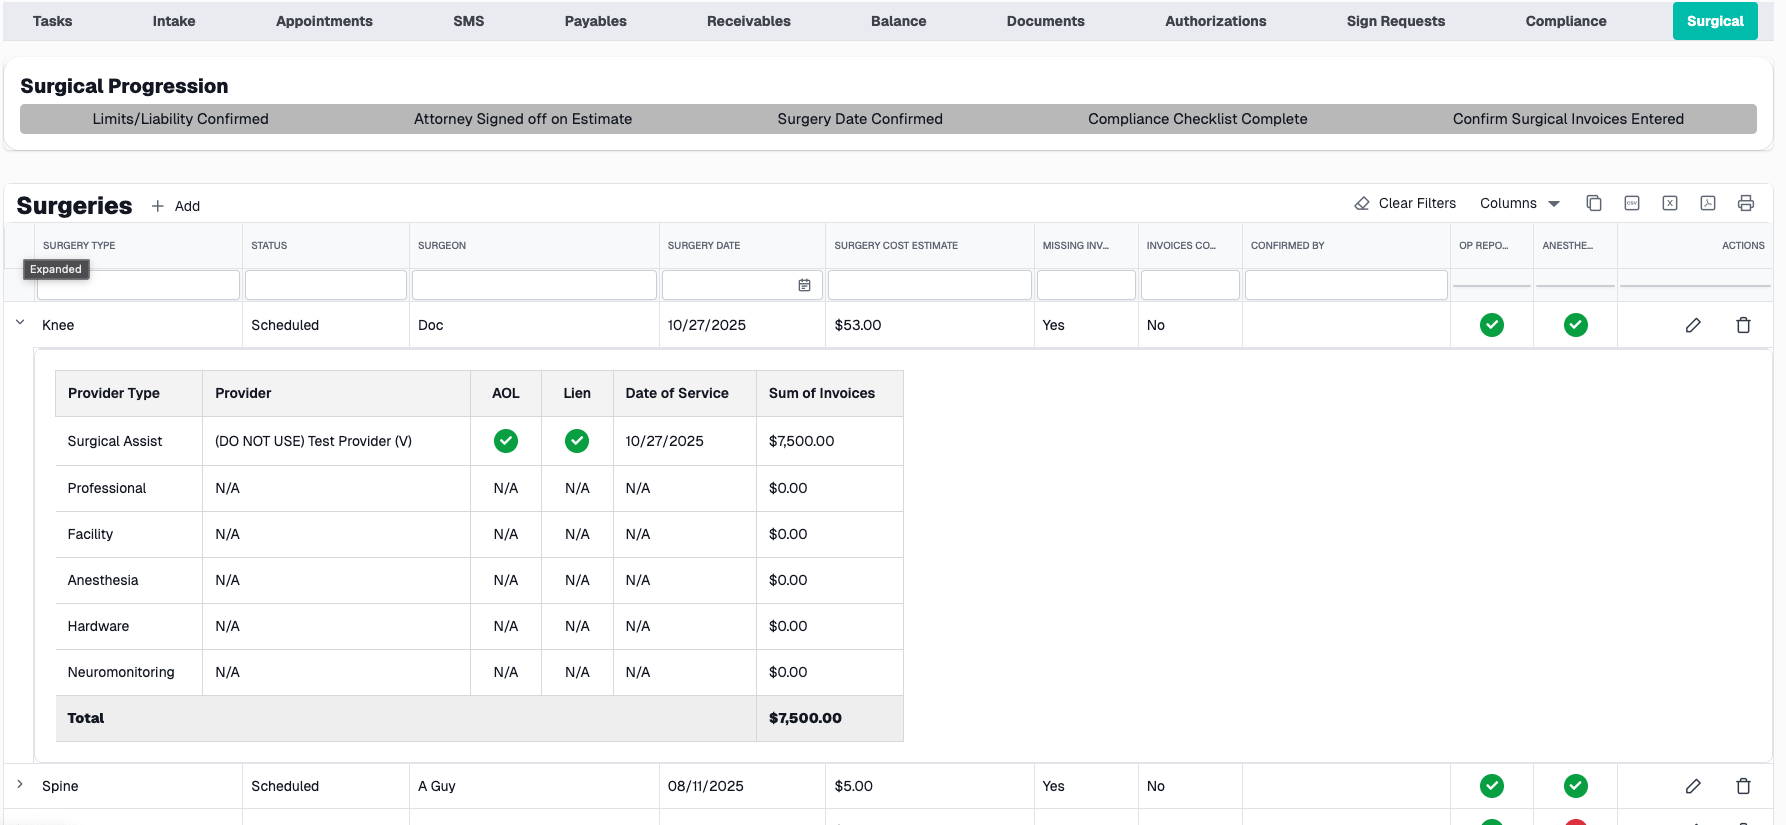The height and width of the screenshot is (825, 1786).
Task: Open the Receivables tab
Action: [748, 21]
